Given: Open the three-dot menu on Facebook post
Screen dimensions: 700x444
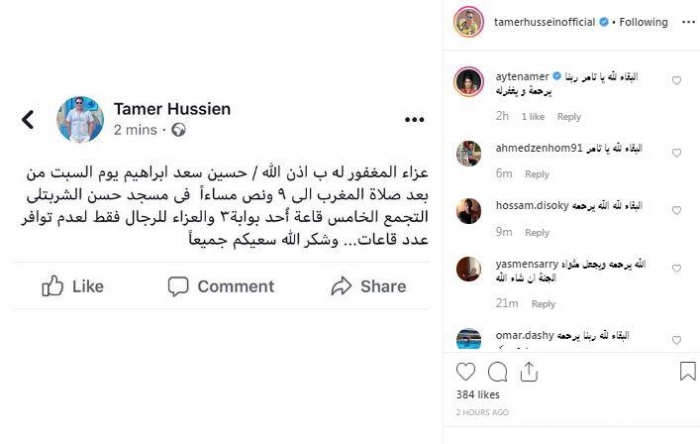Looking at the screenshot, I should (x=414, y=119).
